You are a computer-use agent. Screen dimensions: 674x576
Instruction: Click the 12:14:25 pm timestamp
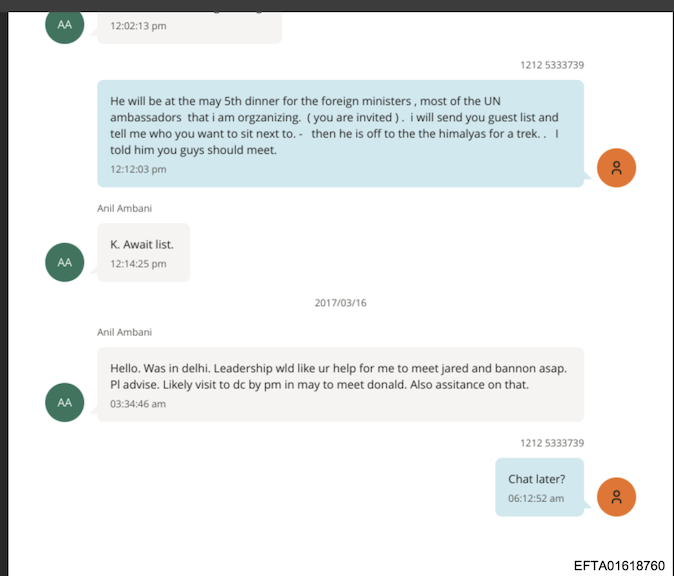coord(138,264)
